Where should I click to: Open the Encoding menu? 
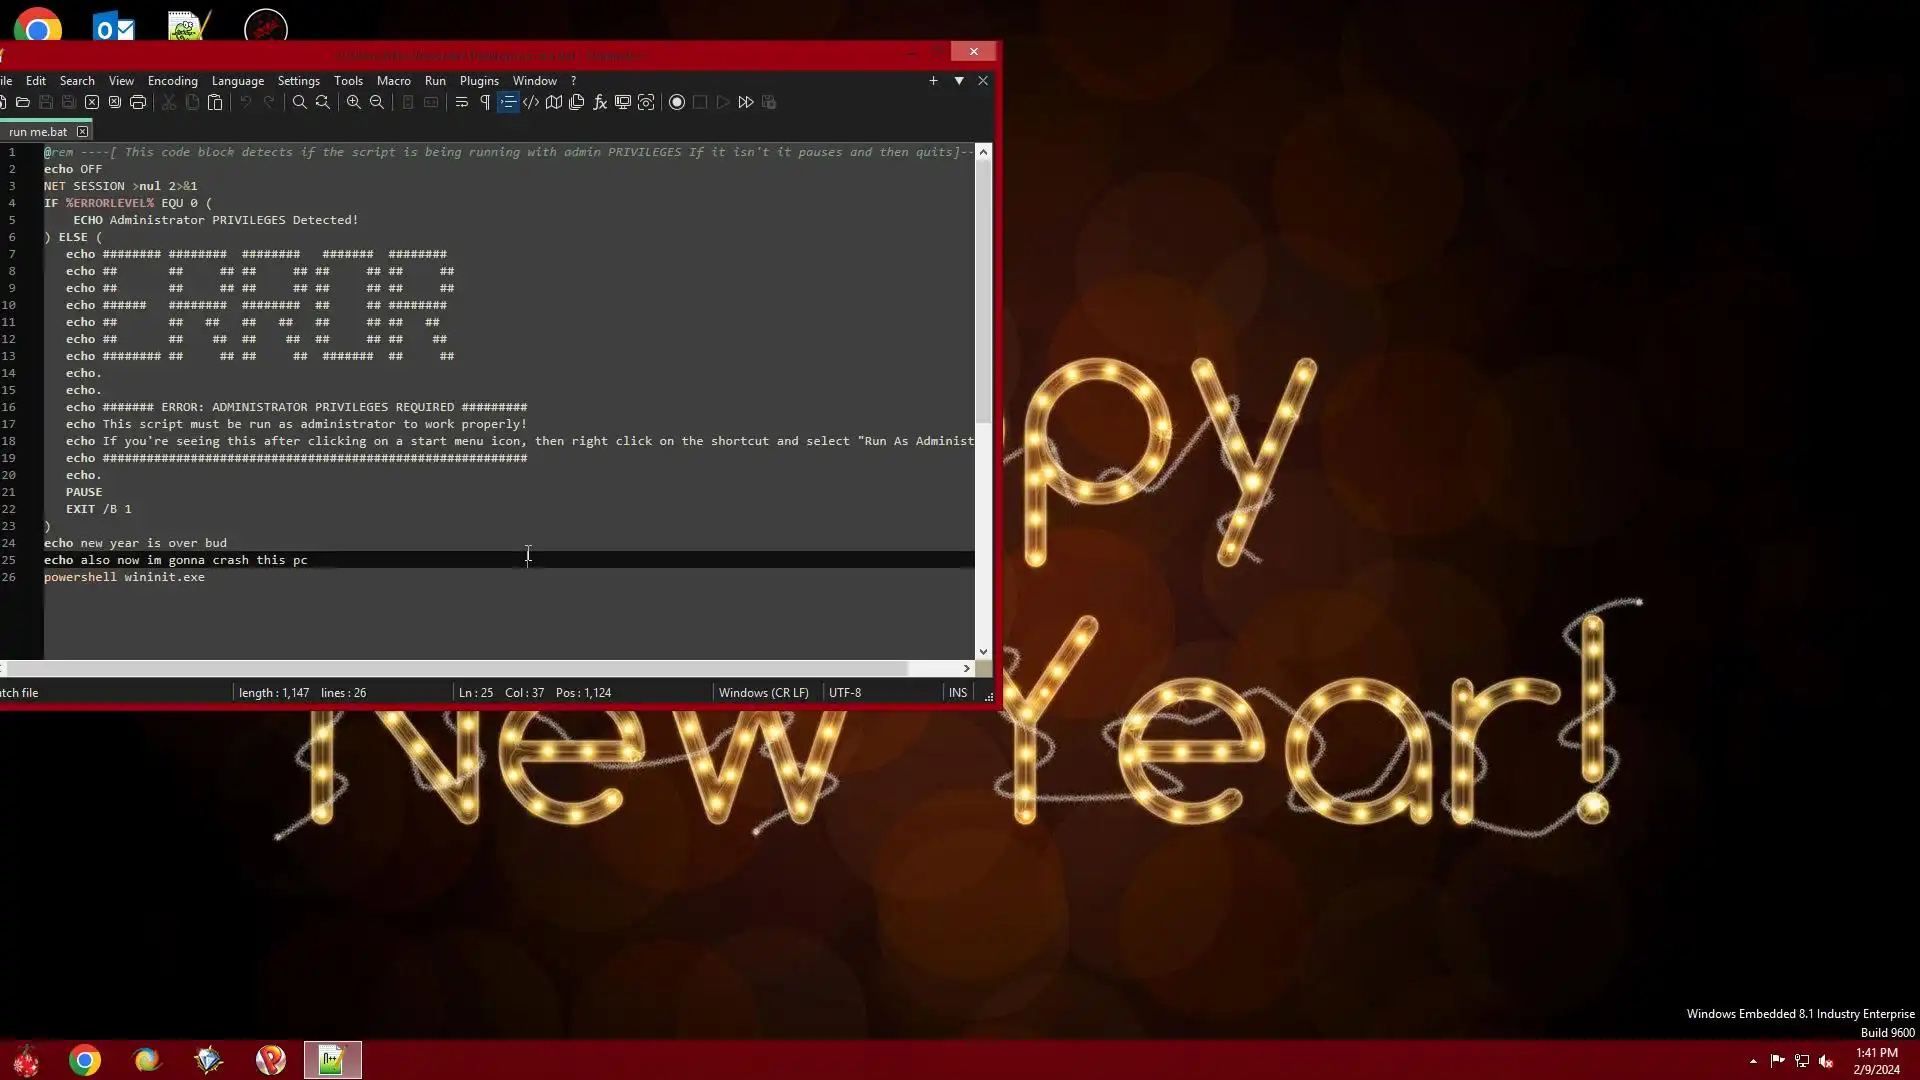pyautogui.click(x=172, y=81)
